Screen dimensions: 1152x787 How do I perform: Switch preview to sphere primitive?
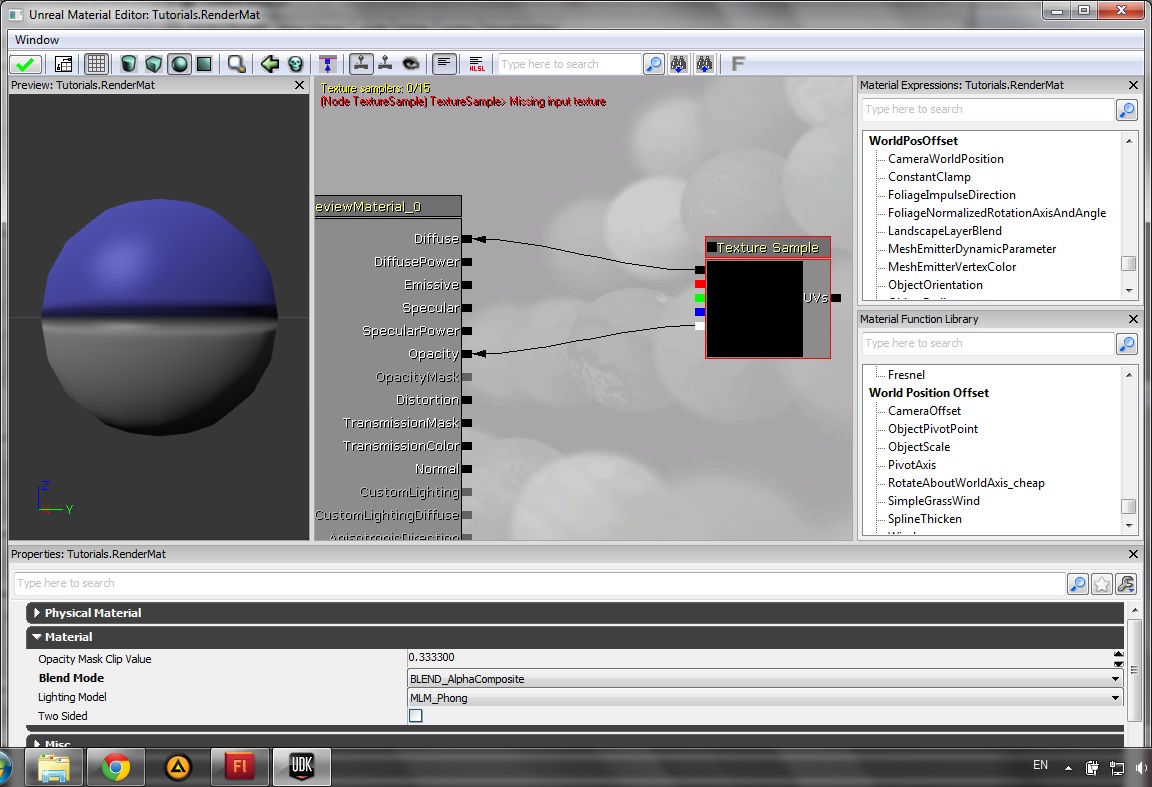[x=179, y=64]
